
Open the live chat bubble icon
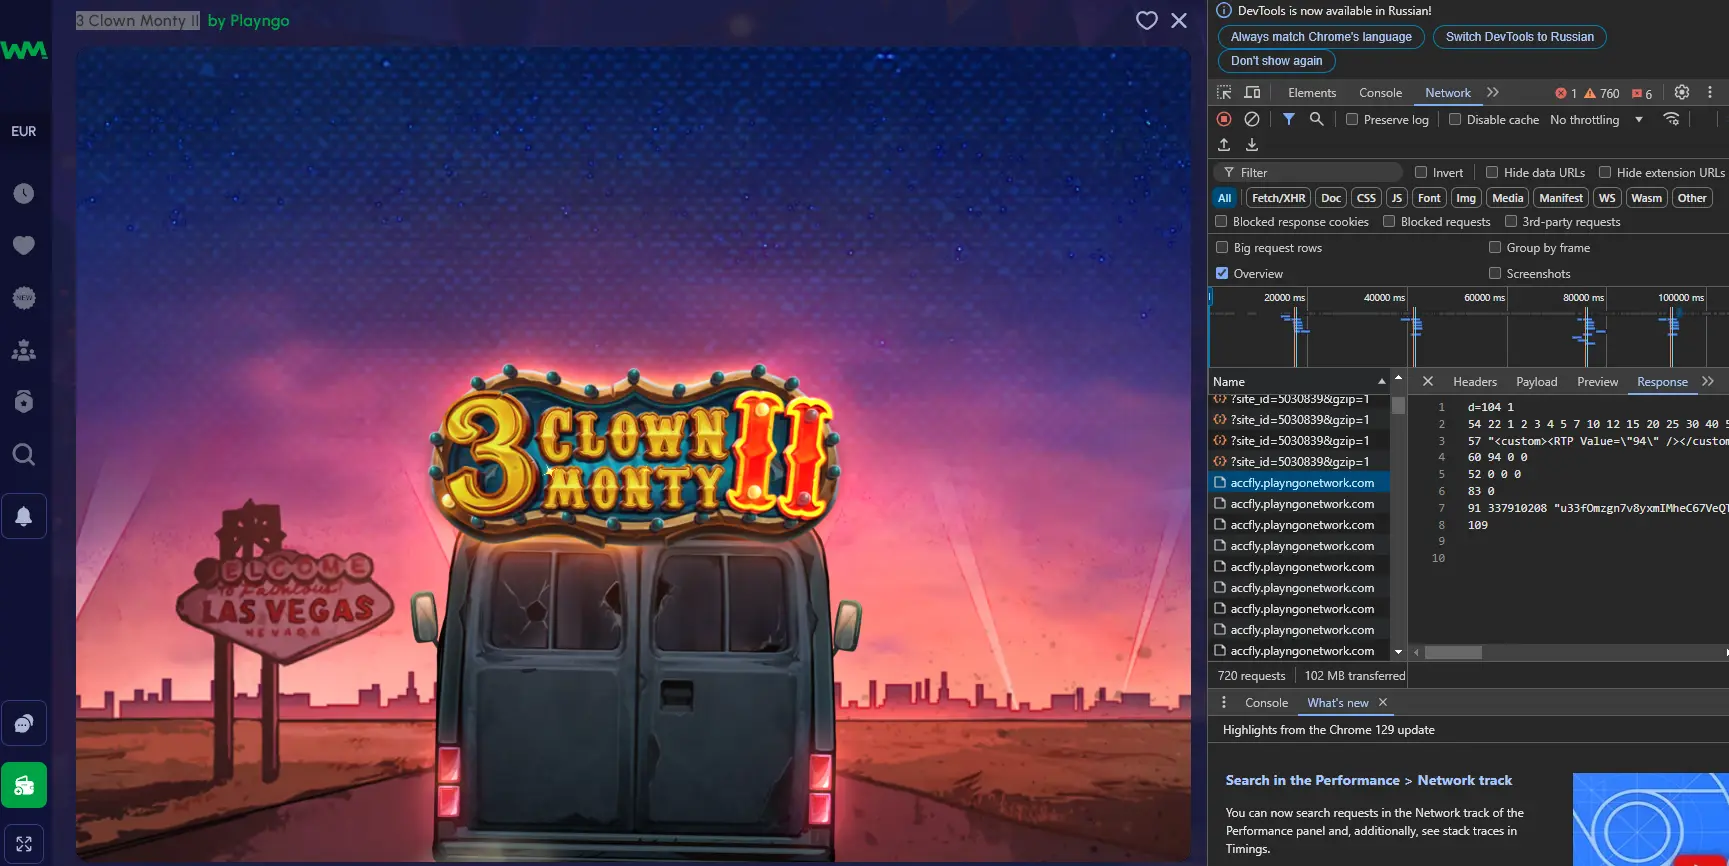pyautogui.click(x=24, y=723)
